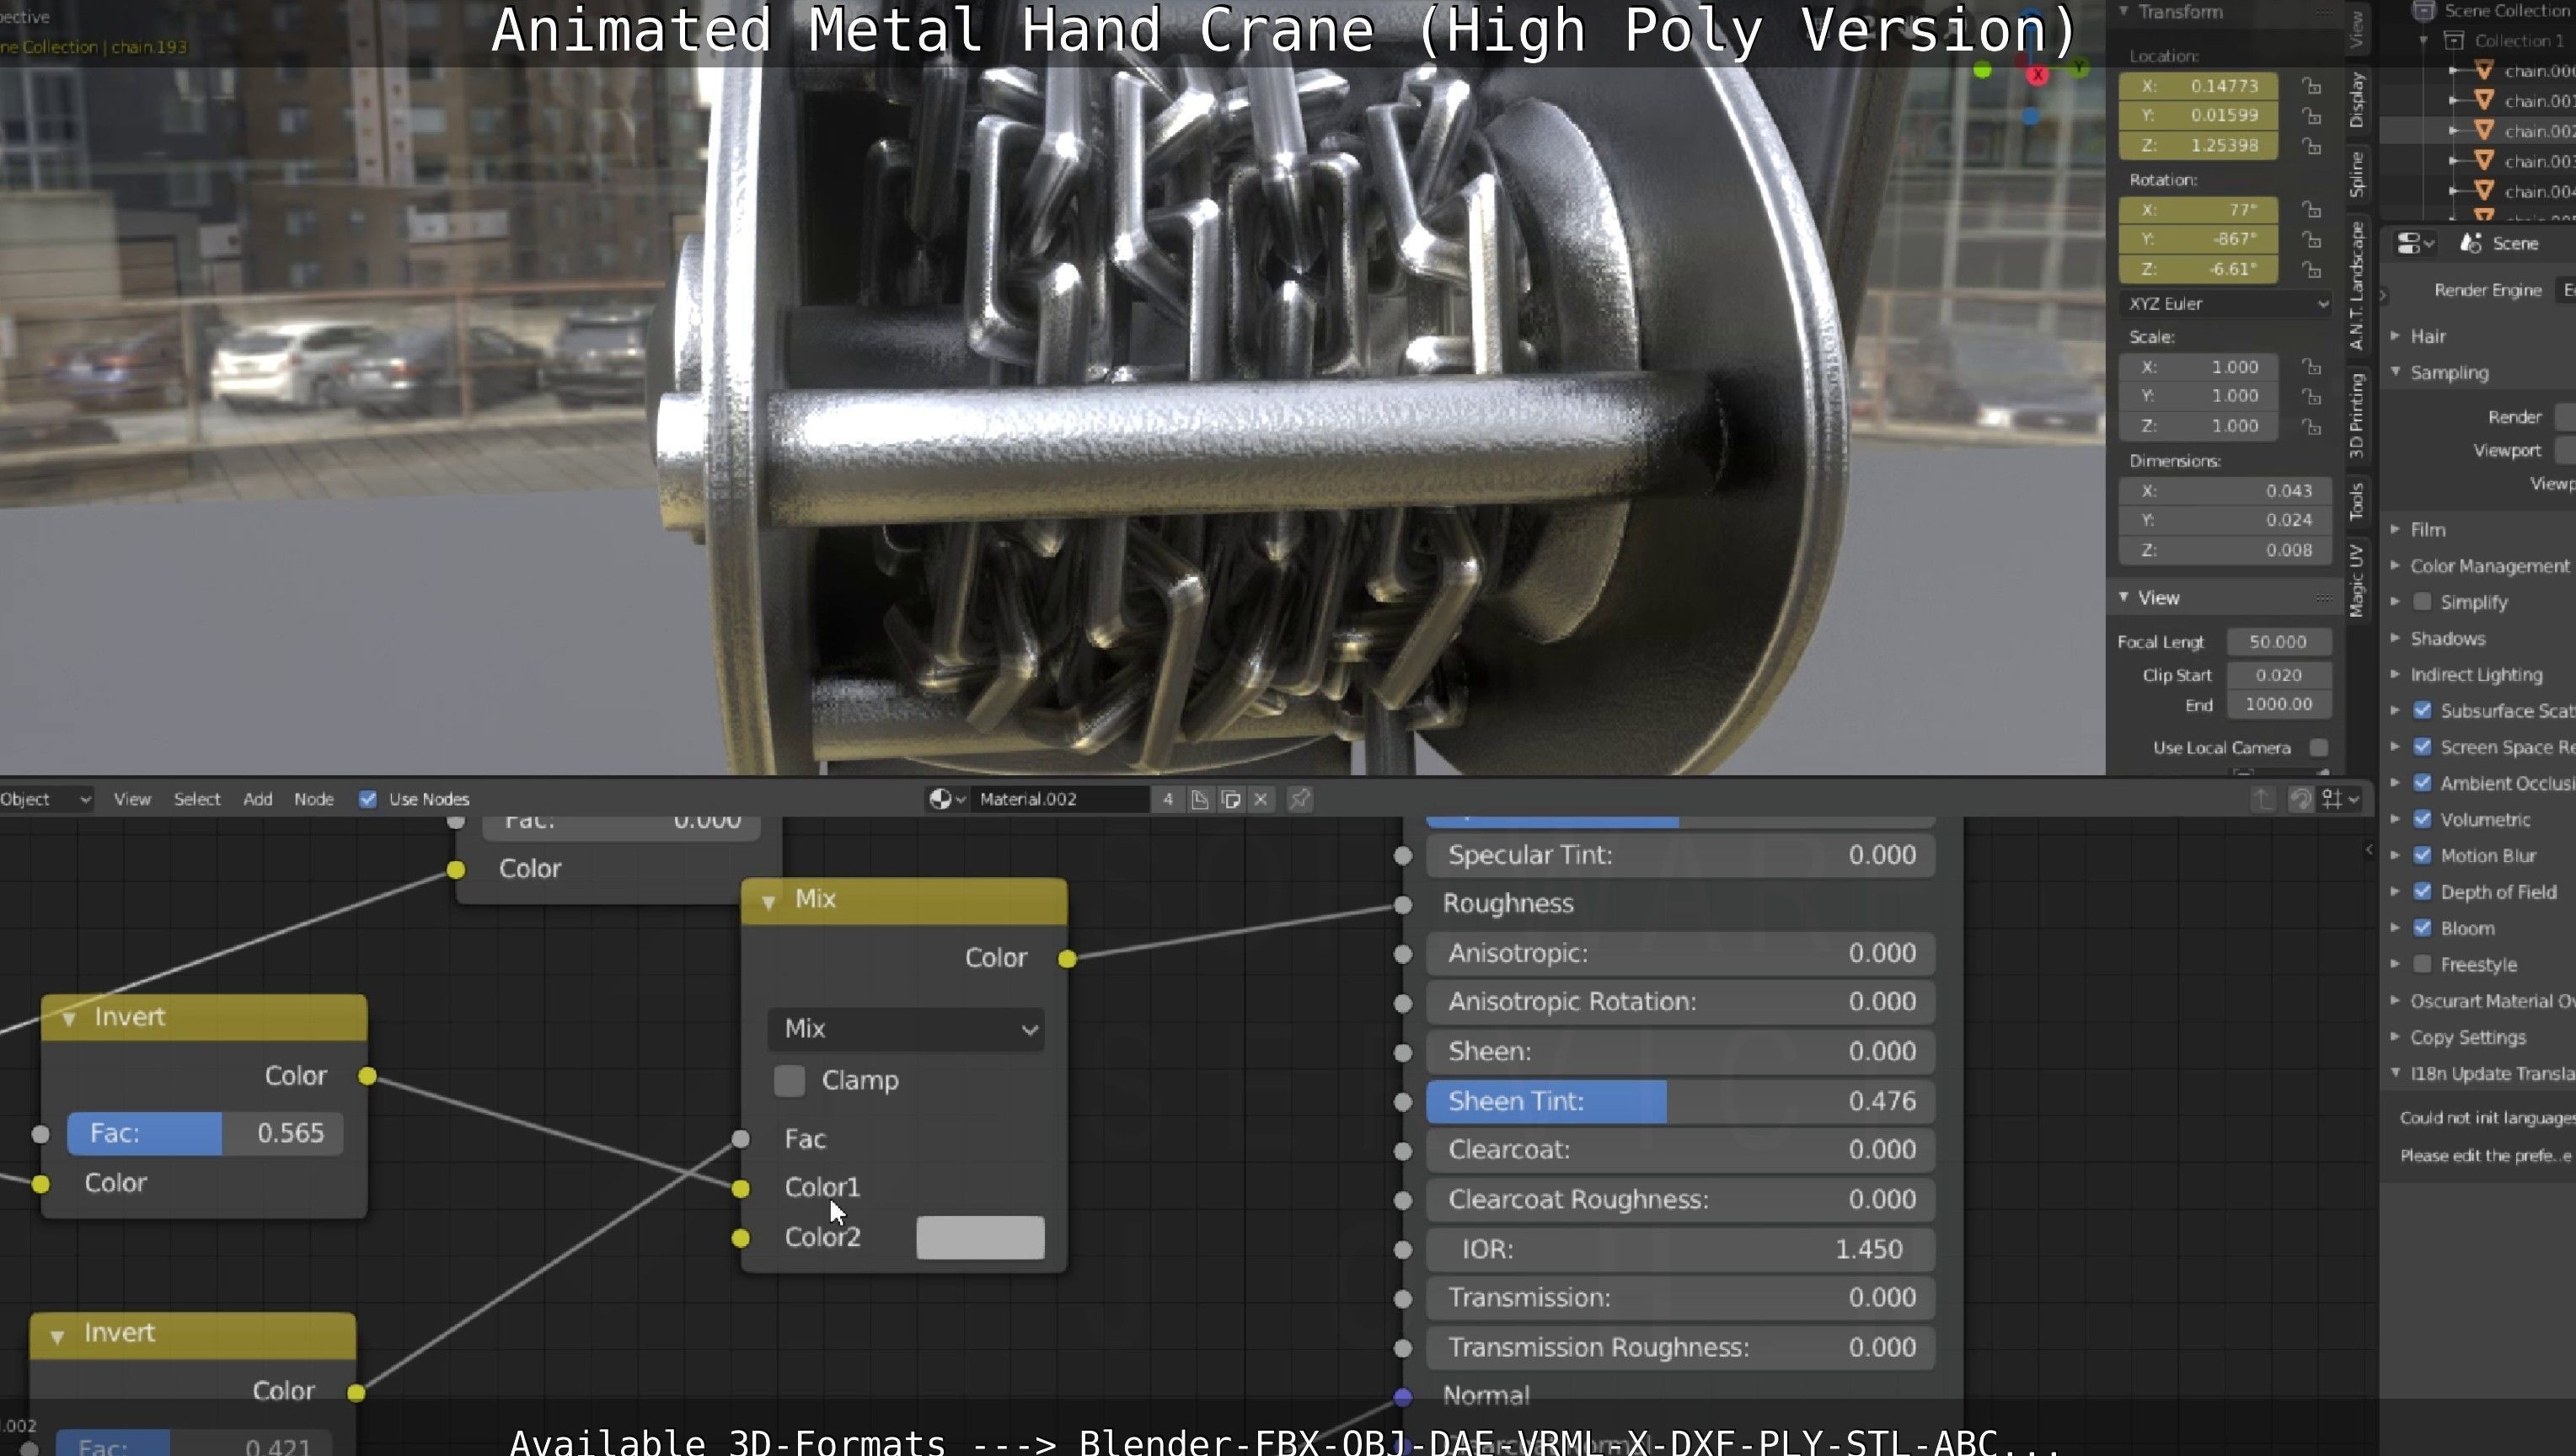Click the Sheen Tint slider

(x=1680, y=1101)
